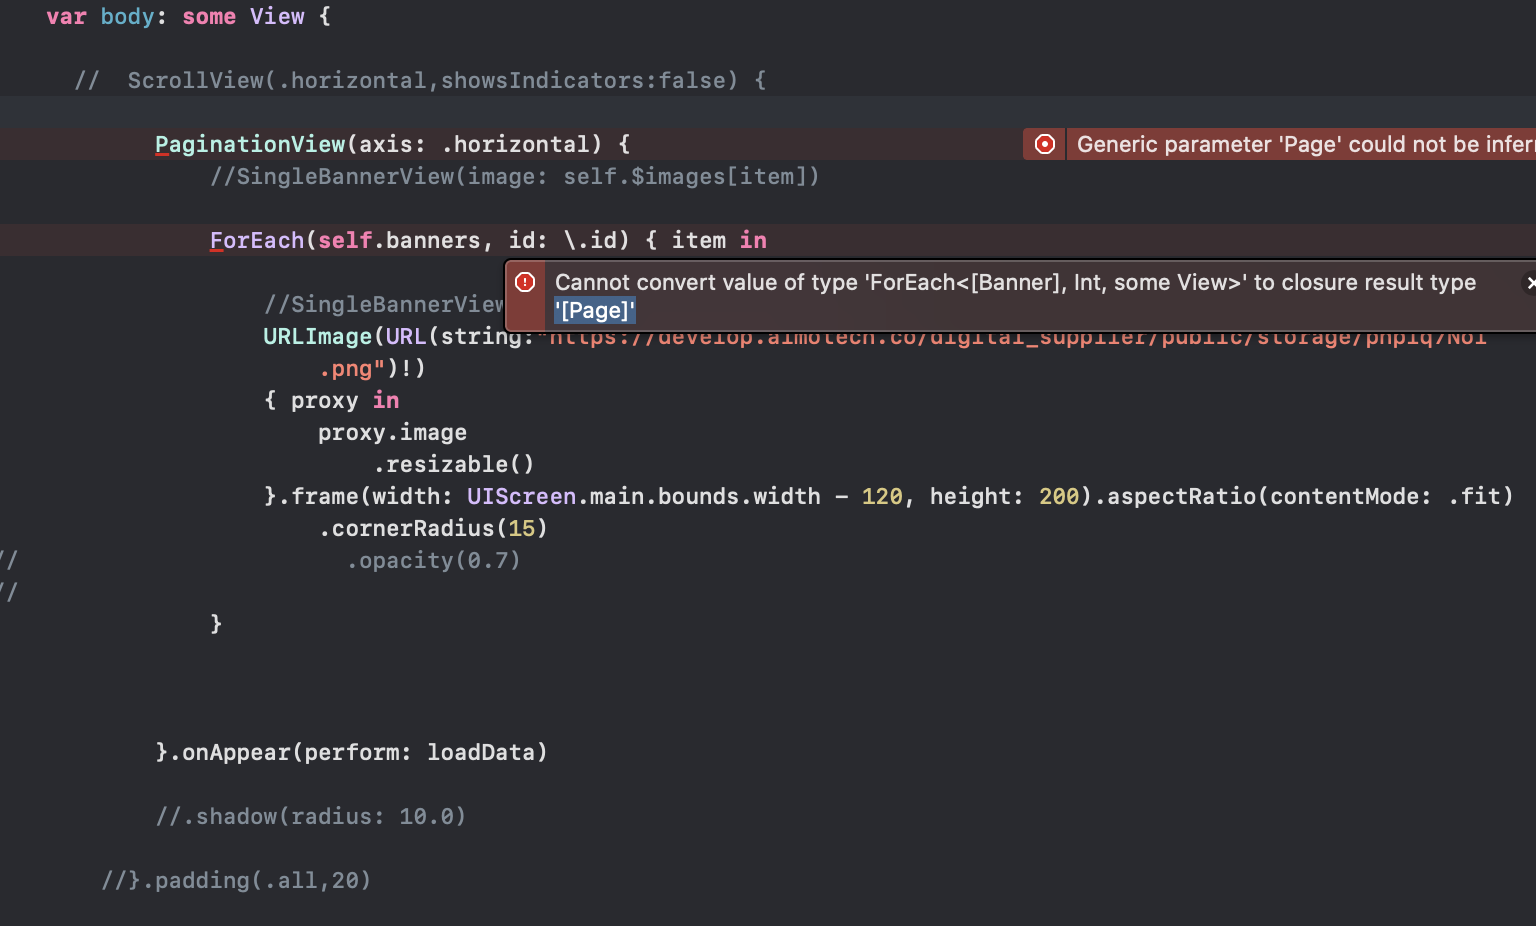
Task: Click the onAppear loadData modifier line
Action: (352, 752)
